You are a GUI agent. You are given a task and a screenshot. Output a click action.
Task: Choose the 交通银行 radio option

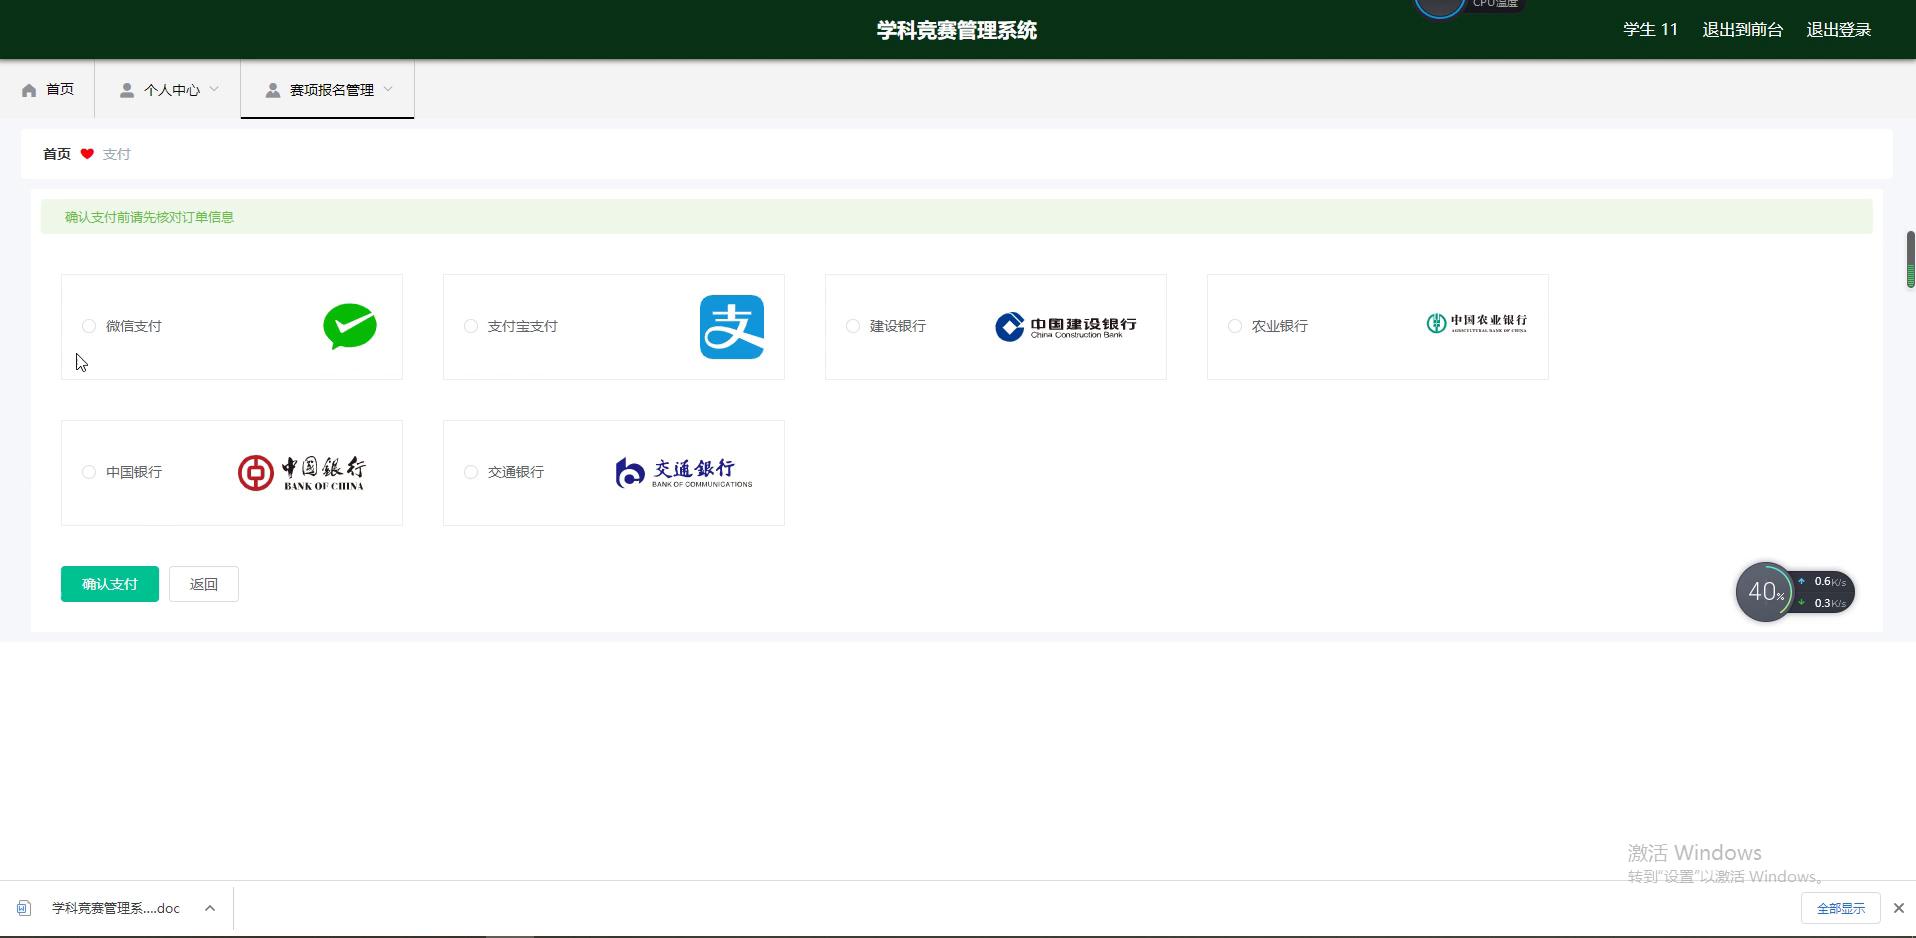coord(471,472)
